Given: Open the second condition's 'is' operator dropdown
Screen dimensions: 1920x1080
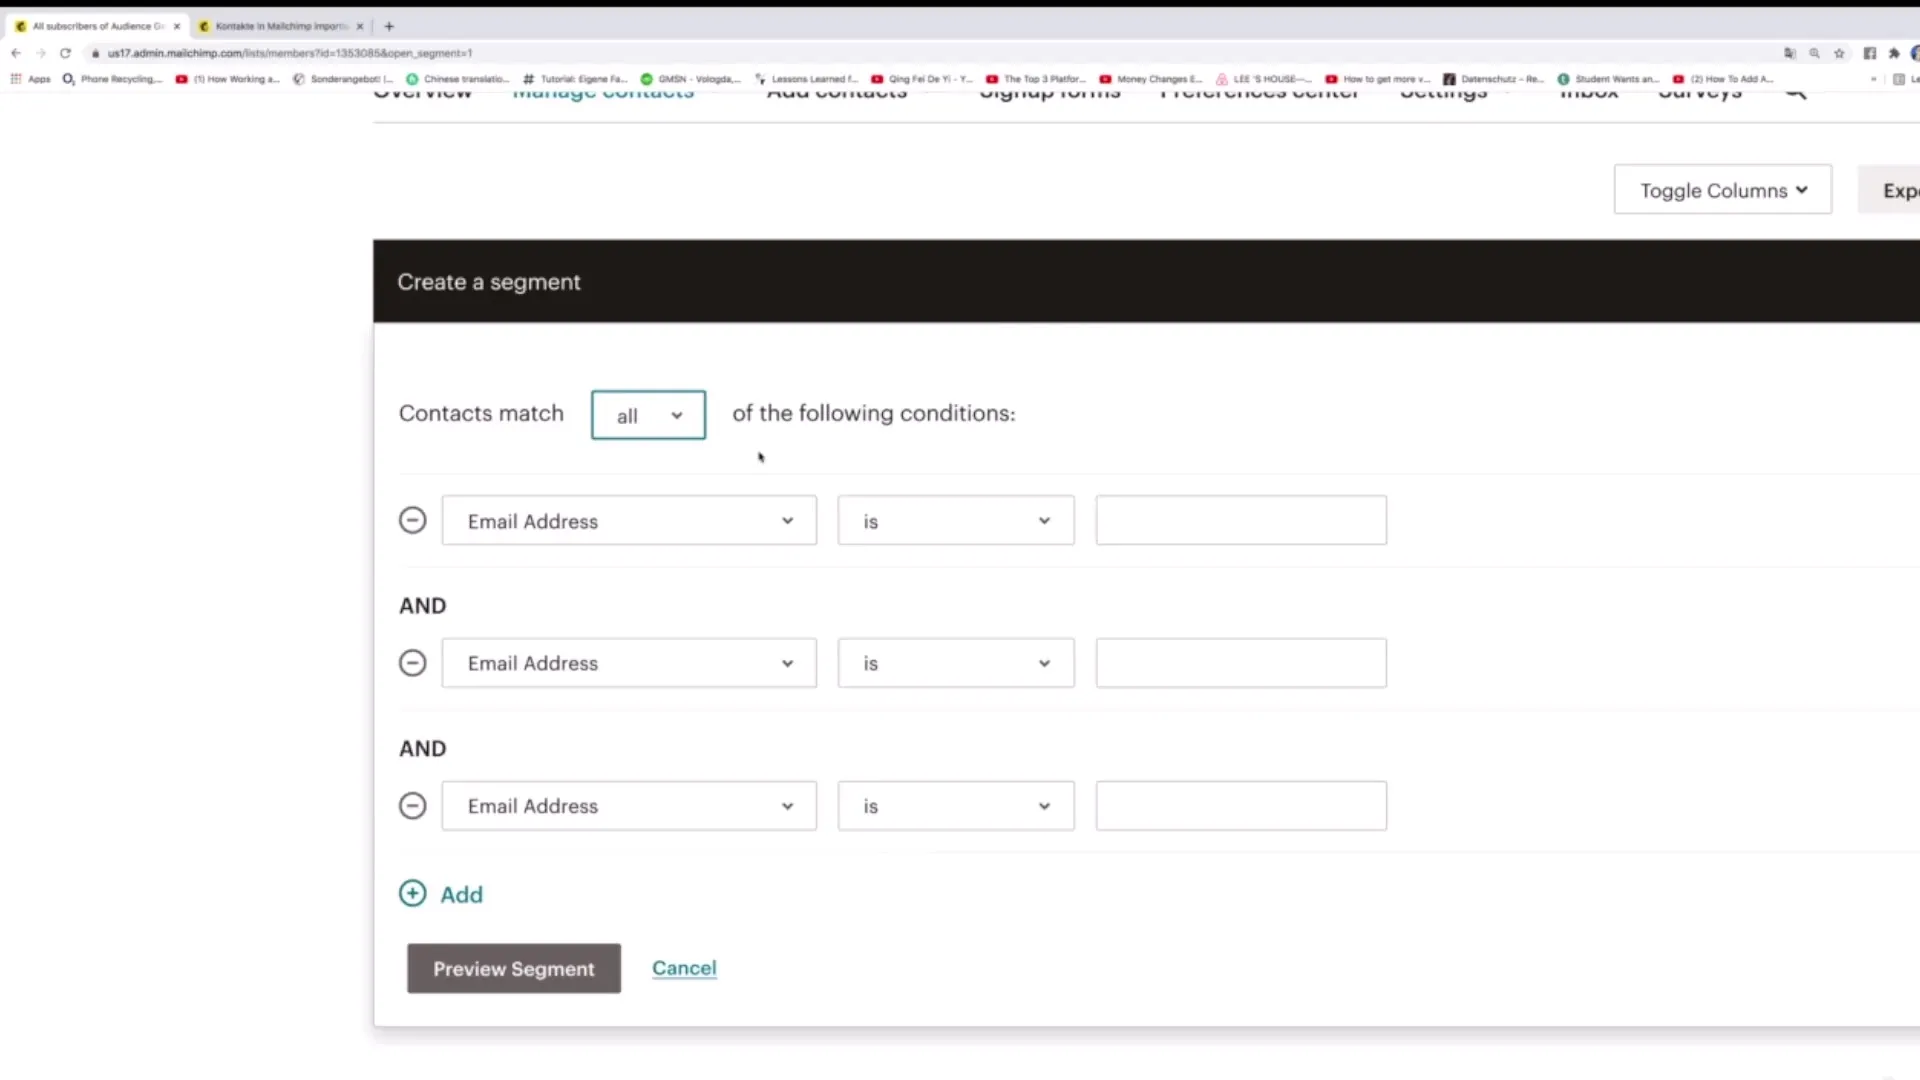Looking at the screenshot, I should point(956,663).
